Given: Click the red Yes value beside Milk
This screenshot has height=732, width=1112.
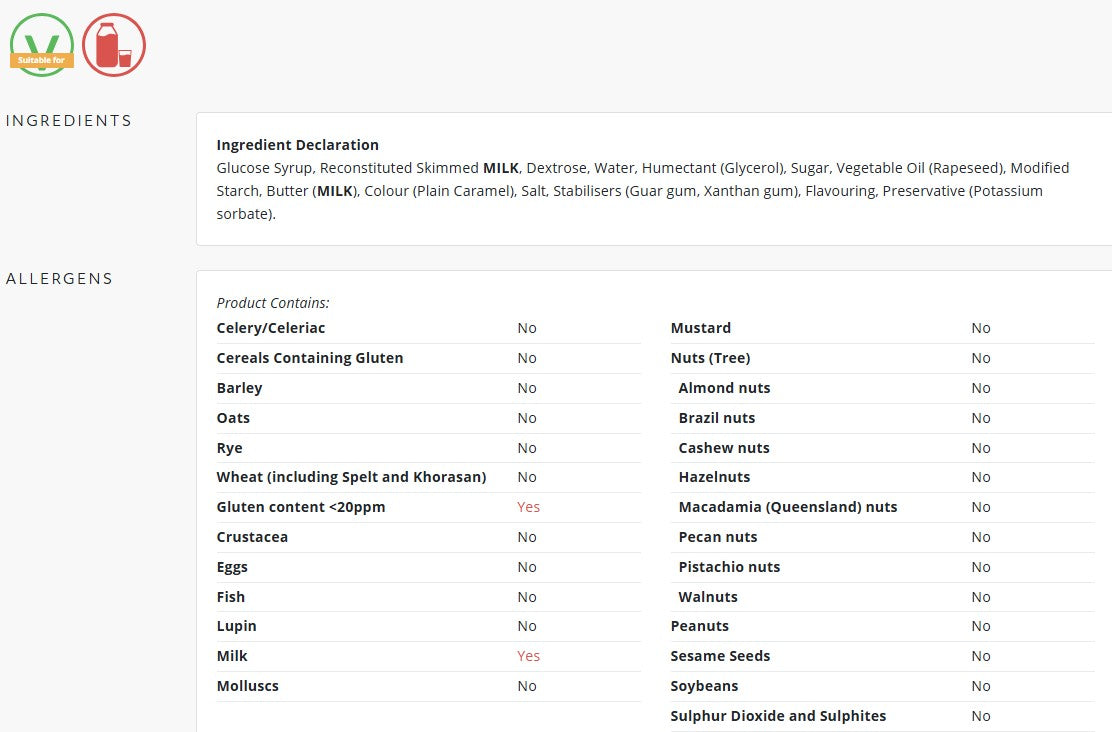Looking at the screenshot, I should click(528, 656).
